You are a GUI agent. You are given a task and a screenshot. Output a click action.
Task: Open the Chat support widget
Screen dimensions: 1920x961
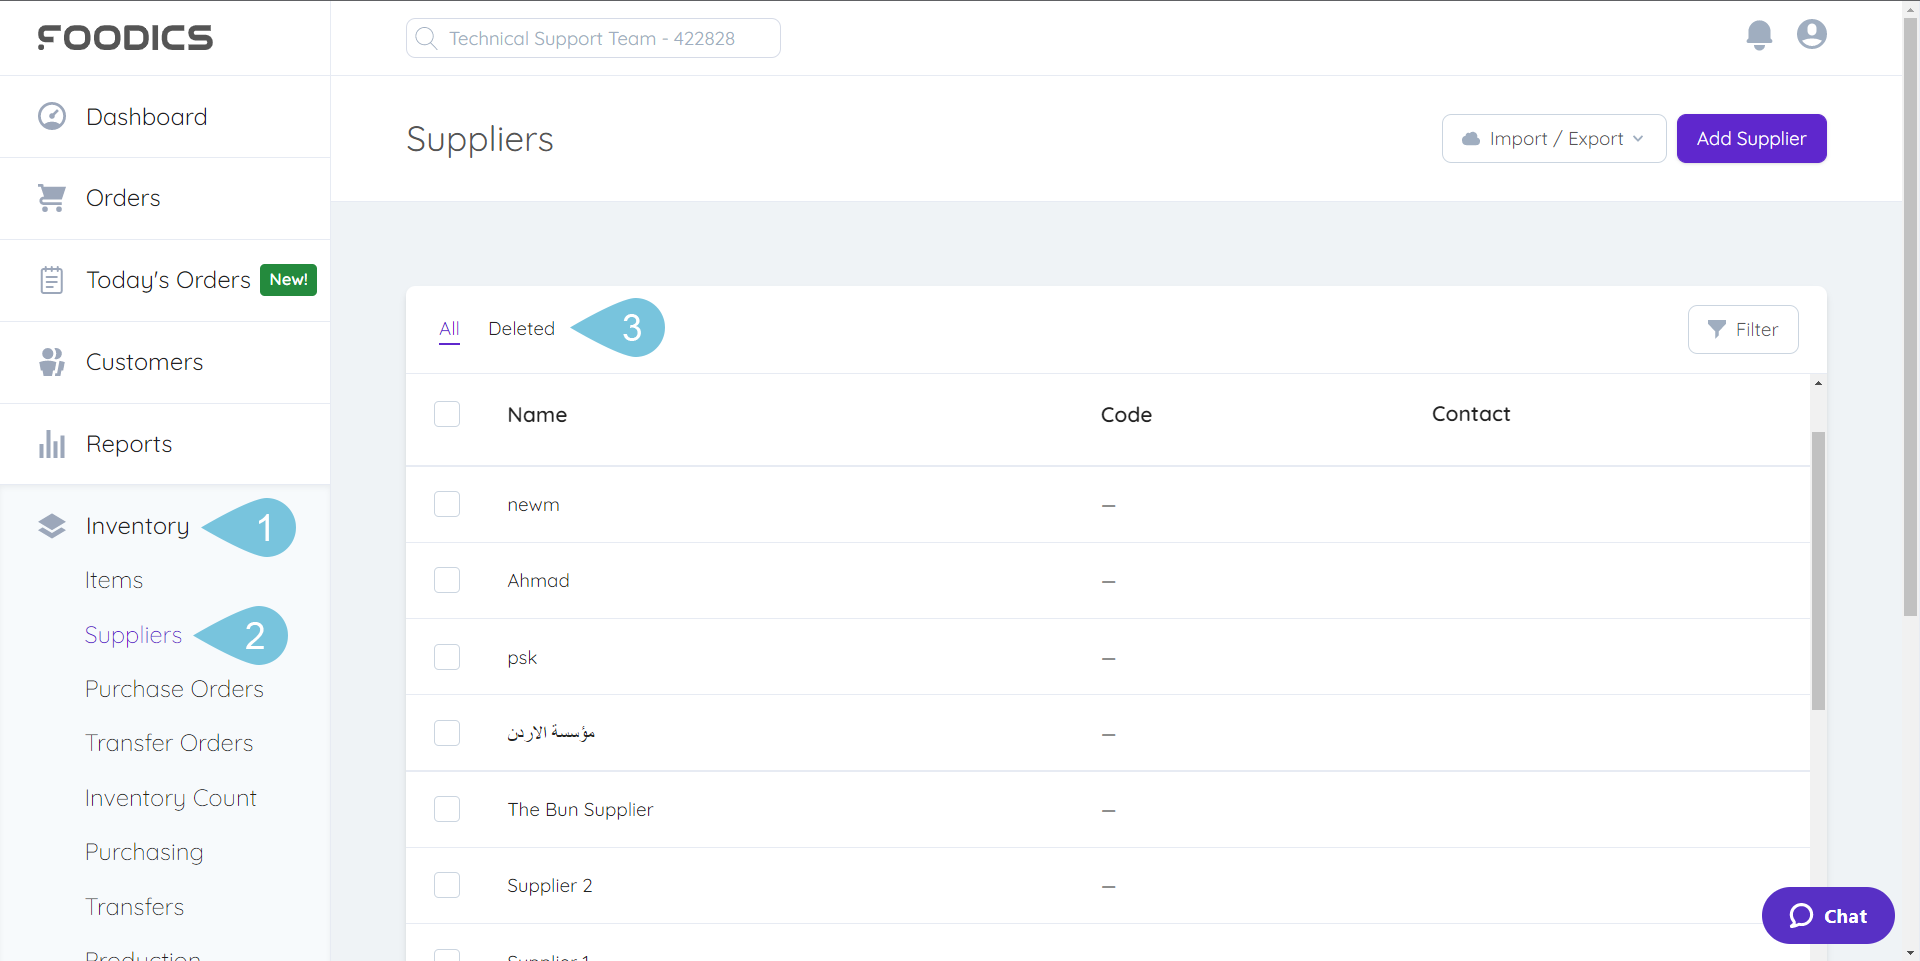[x=1828, y=915]
